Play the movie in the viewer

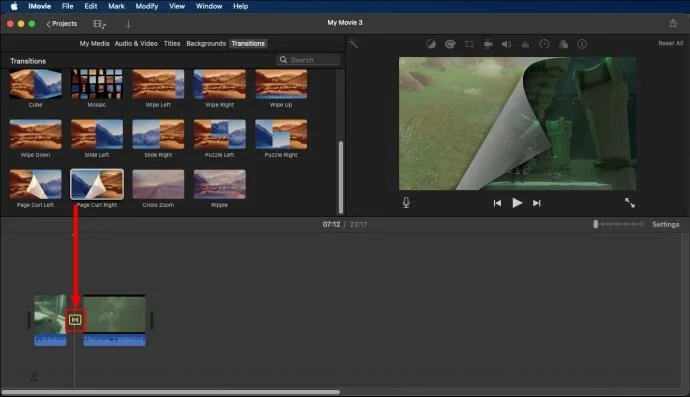coord(517,203)
